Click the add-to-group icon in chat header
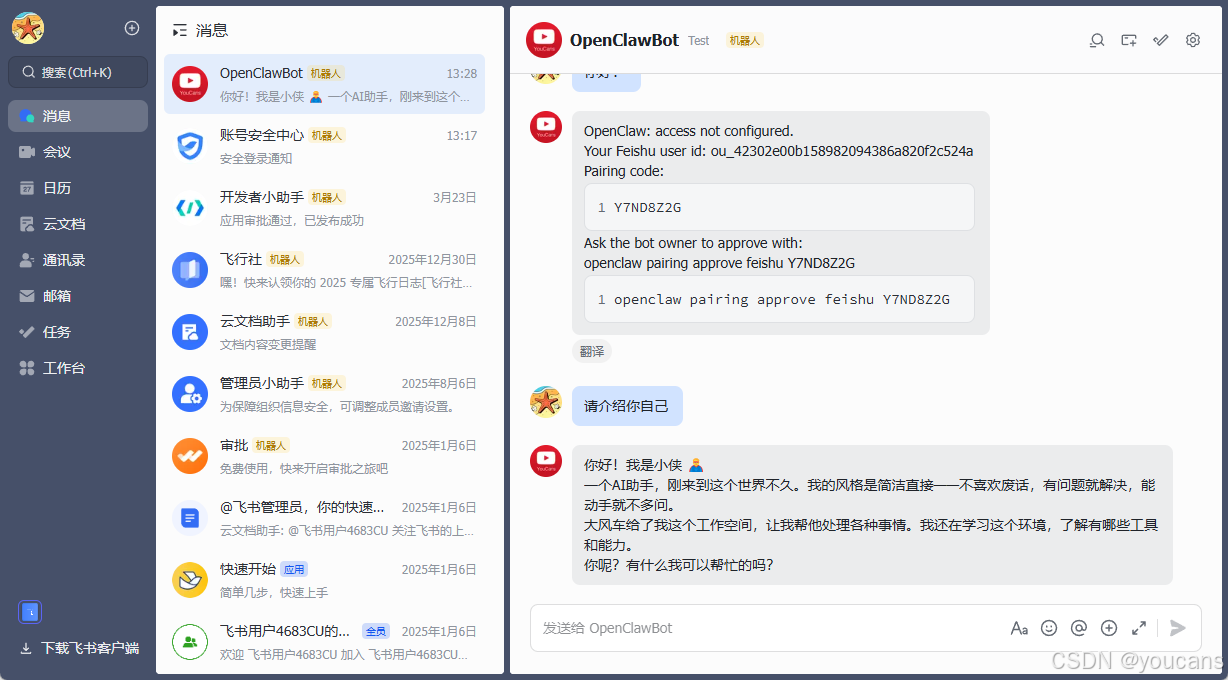The image size is (1228, 680). click(1129, 40)
